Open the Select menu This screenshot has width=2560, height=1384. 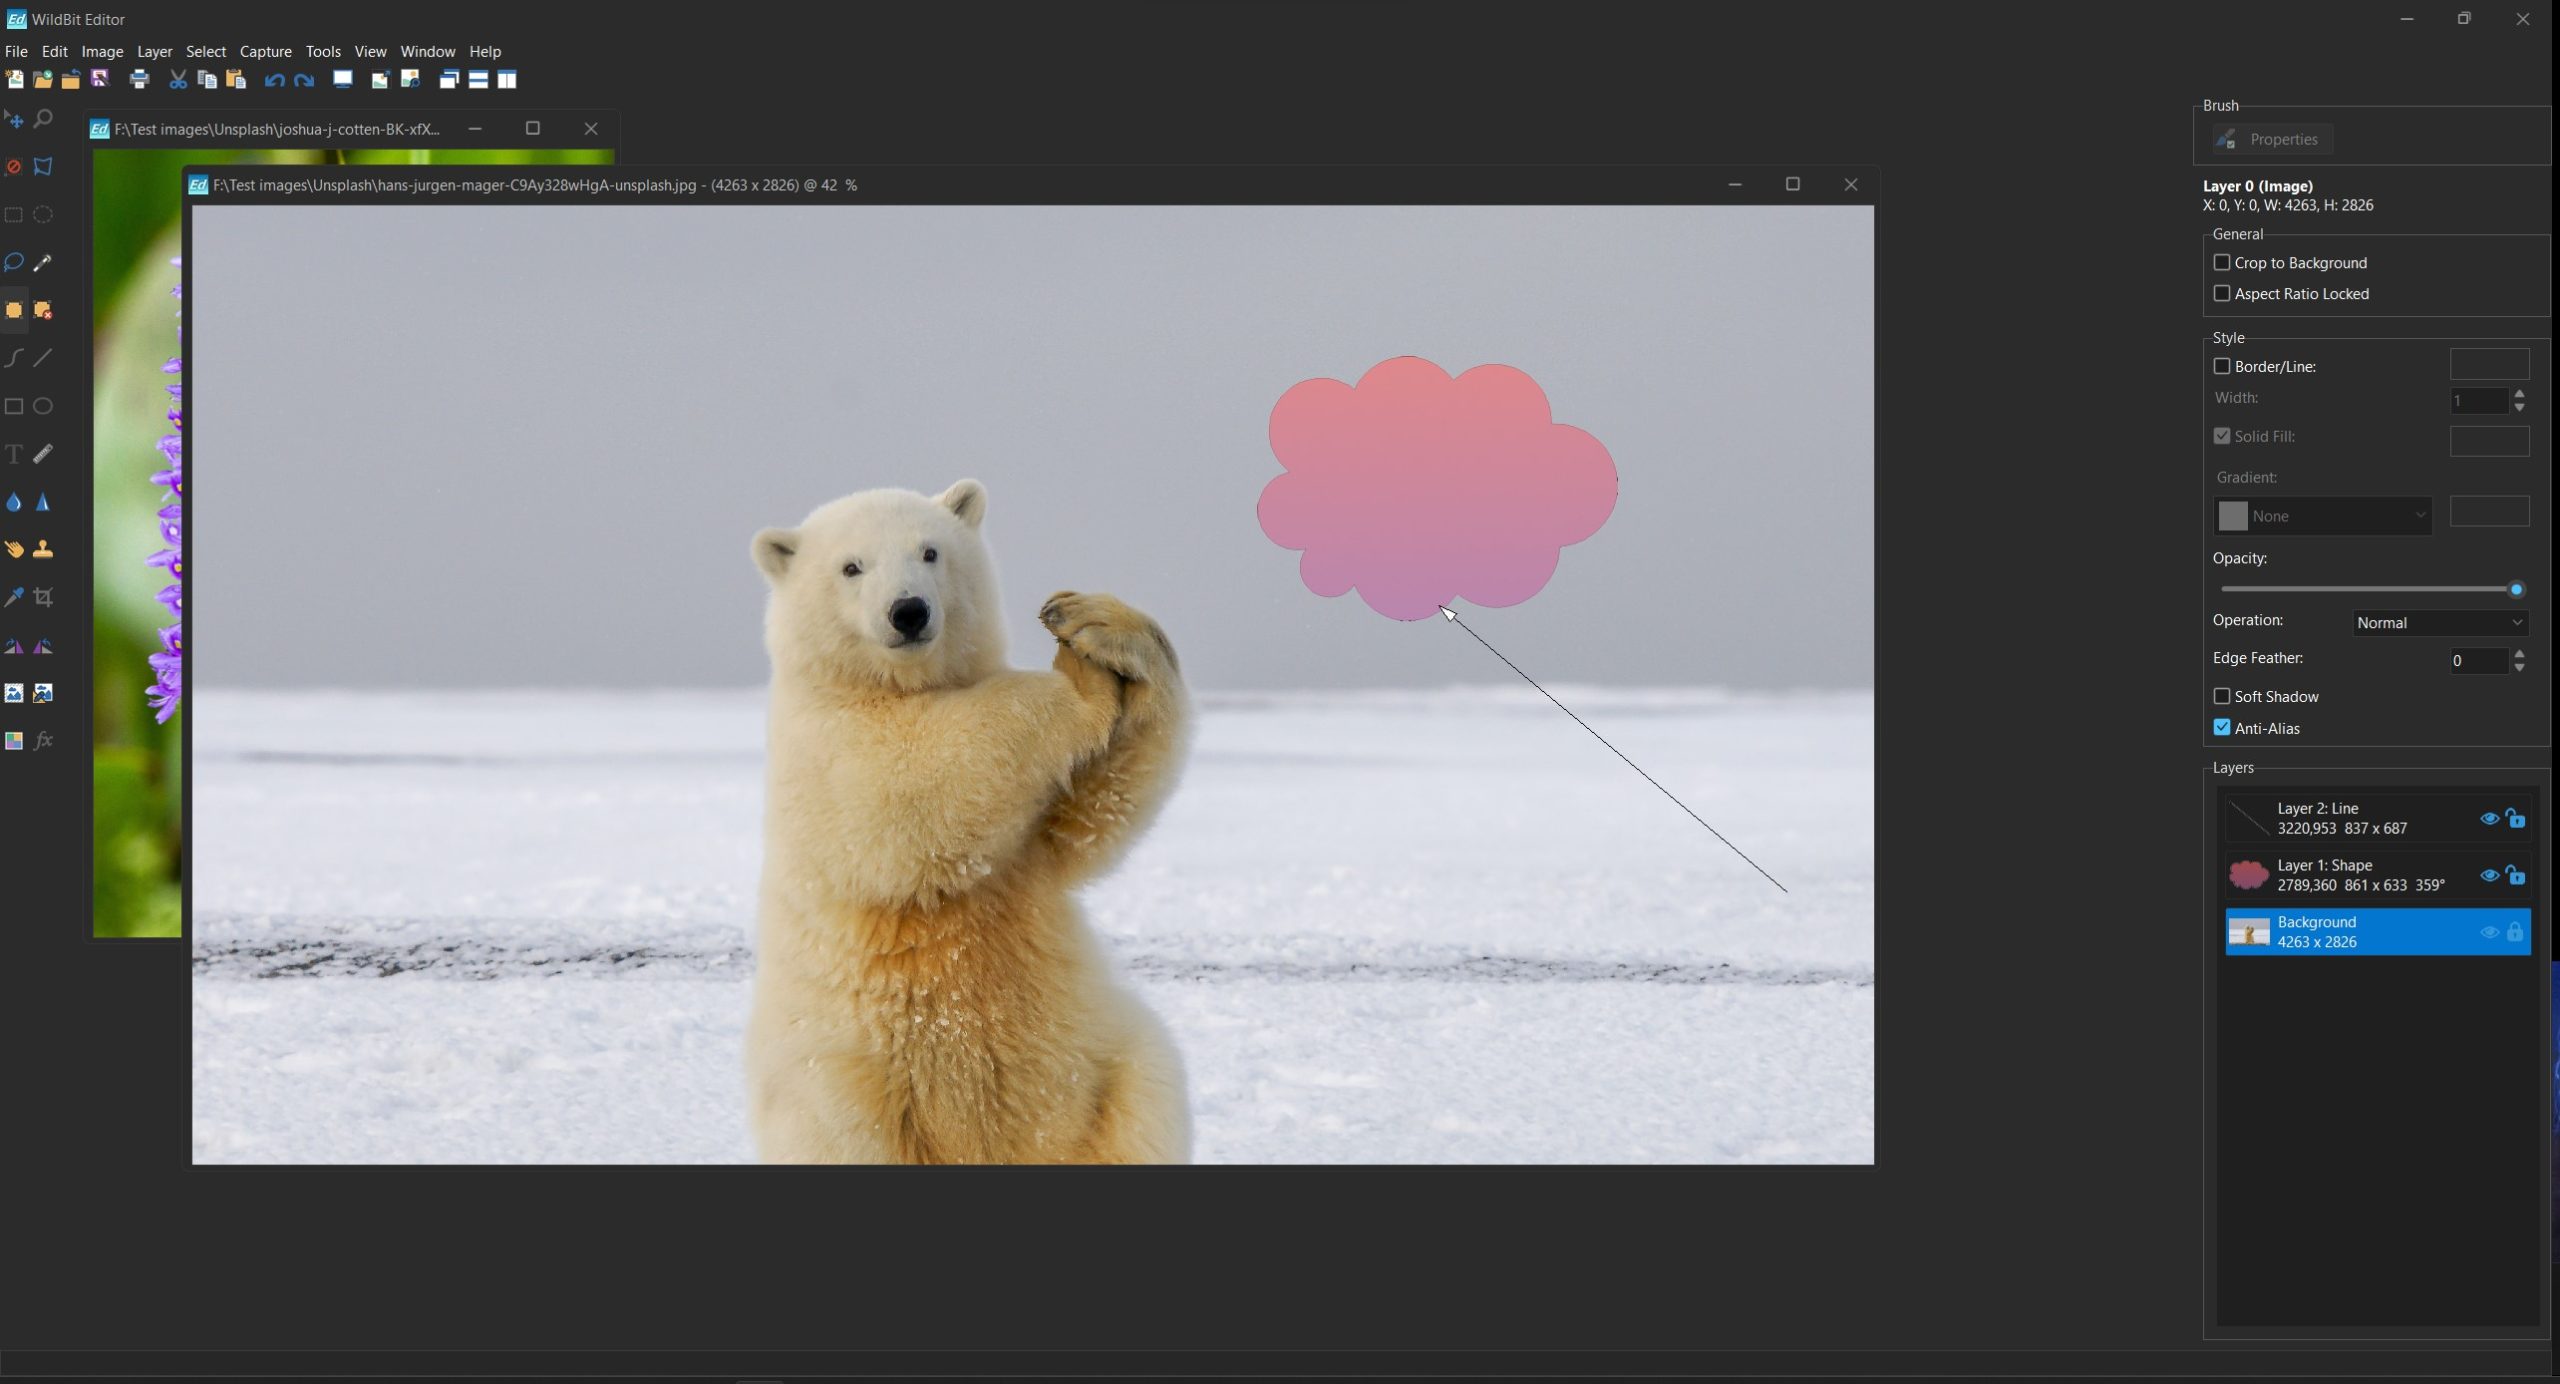(x=203, y=51)
